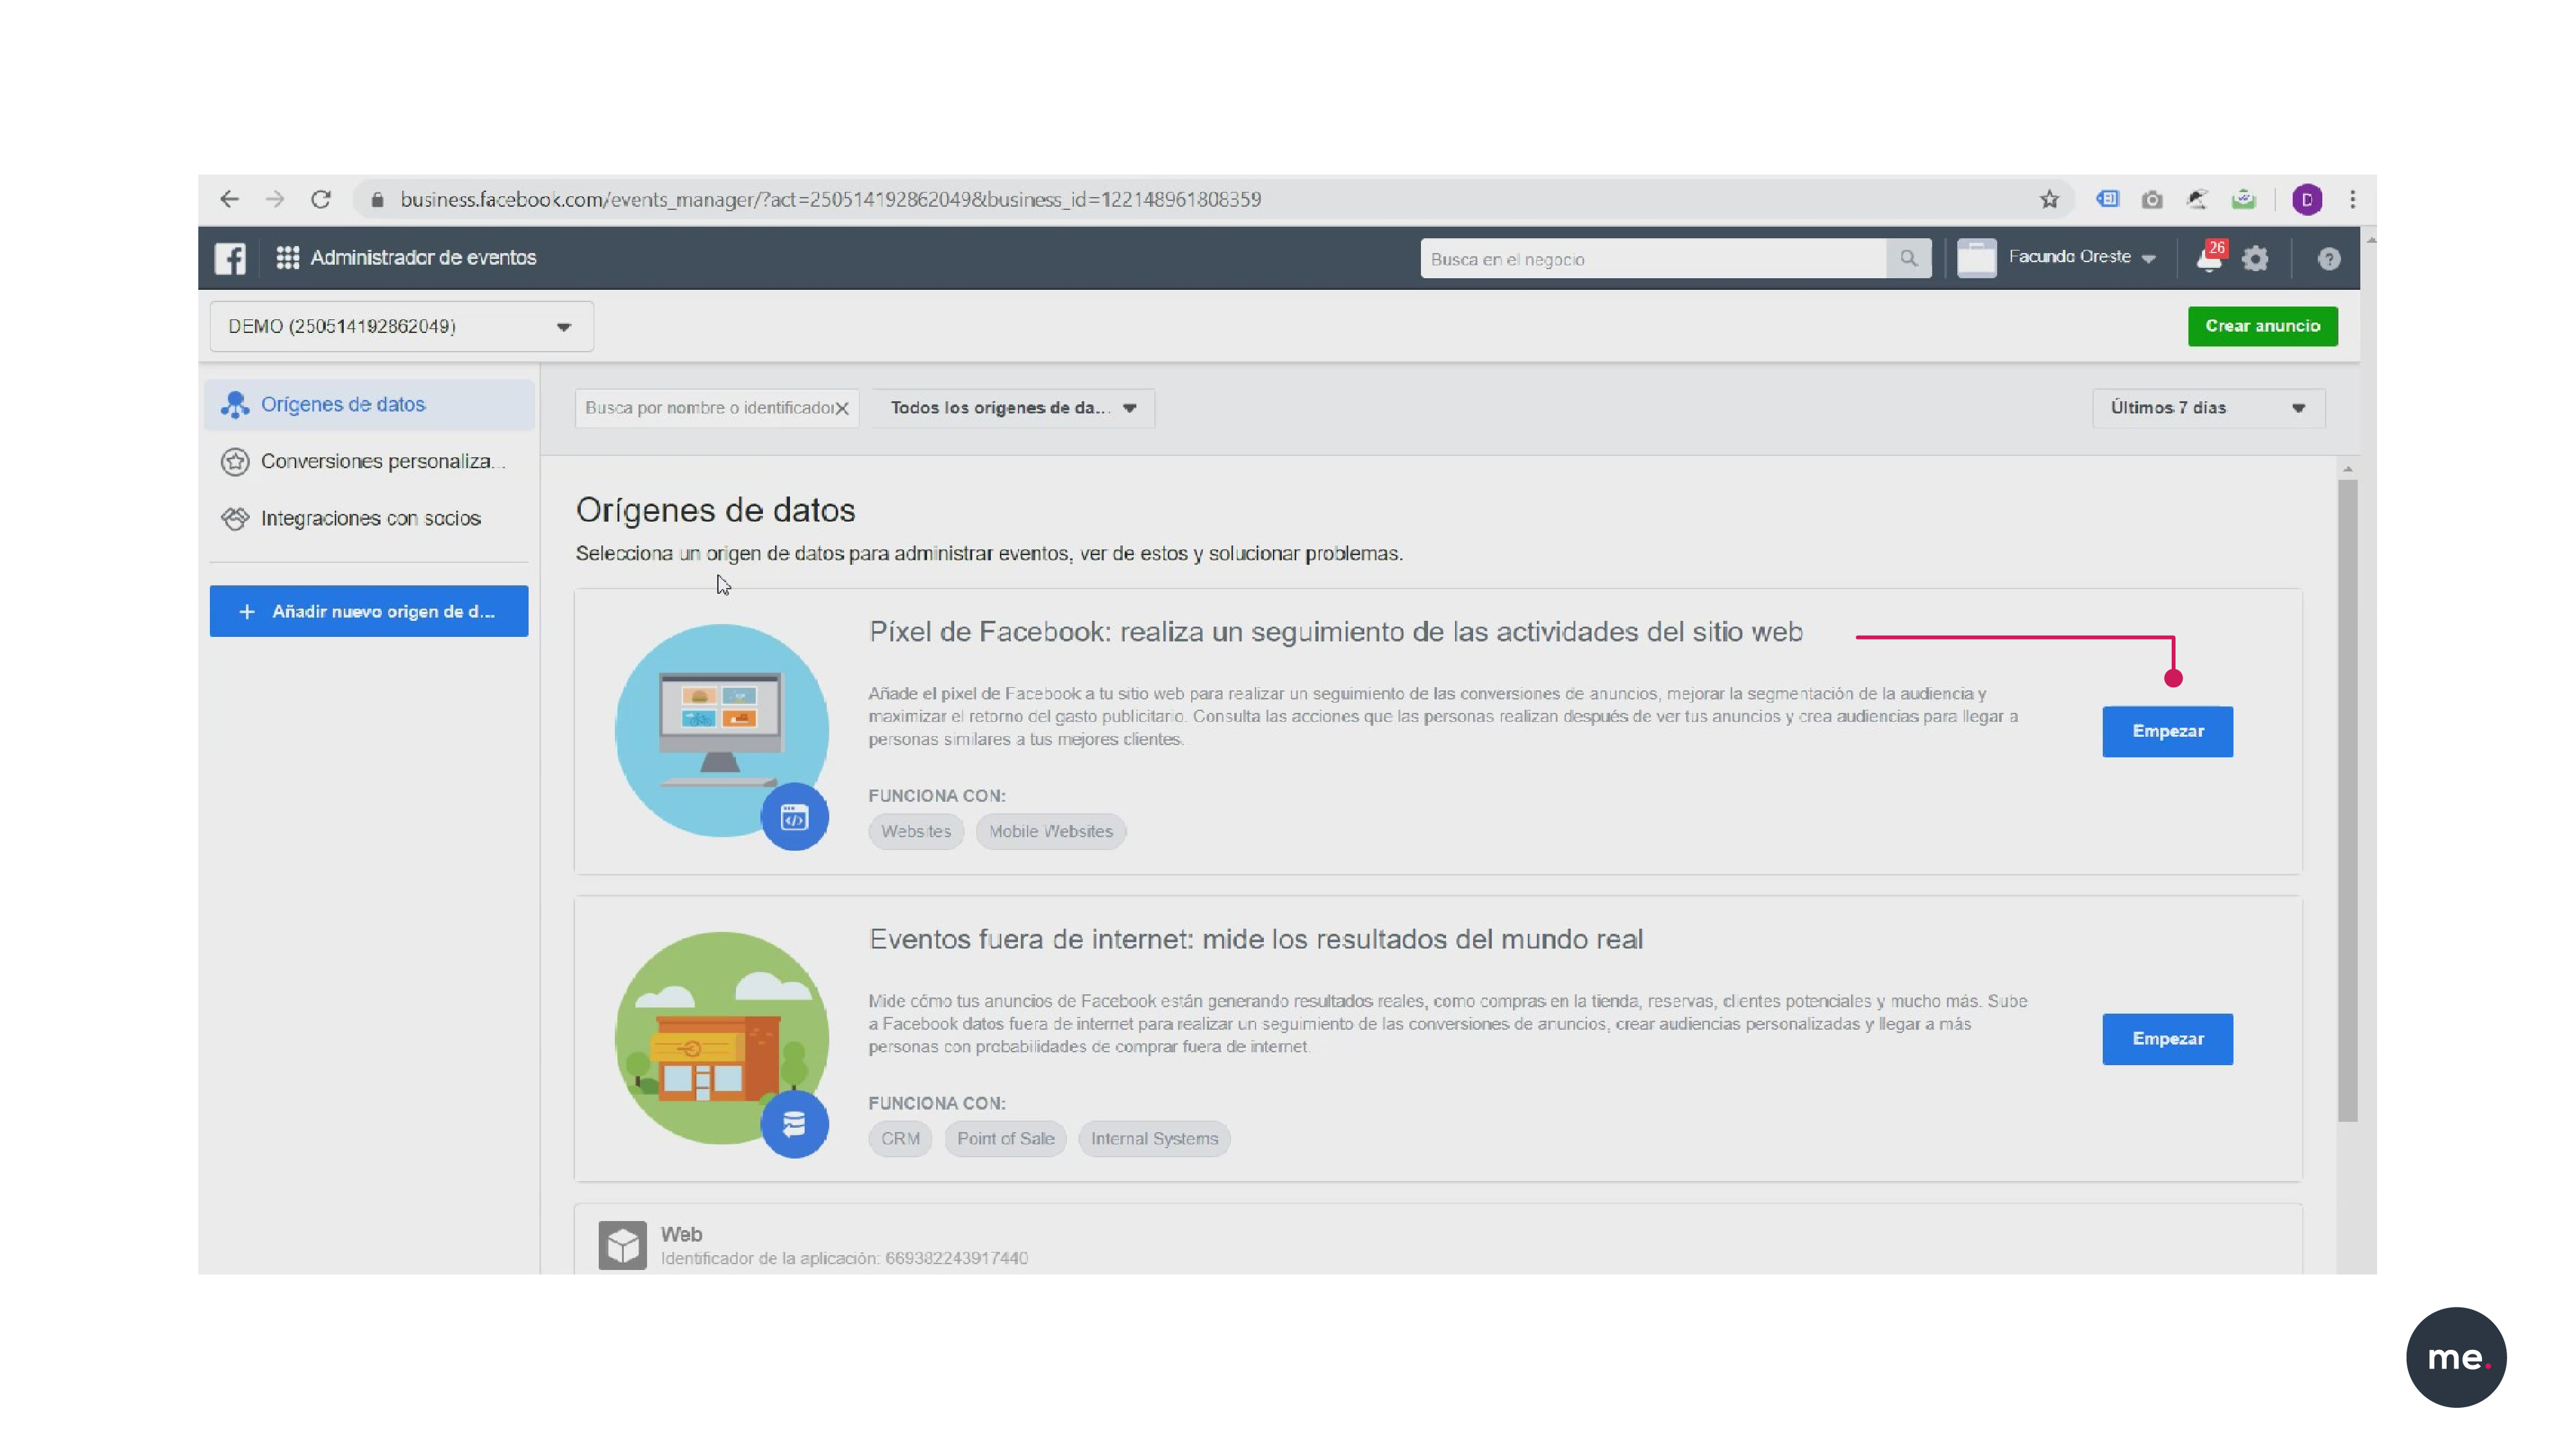Image resolution: width=2576 pixels, height=1449 pixels.
Task: Click the scroll up arrow of the content scrollbar
Action: [x=2347, y=469]
